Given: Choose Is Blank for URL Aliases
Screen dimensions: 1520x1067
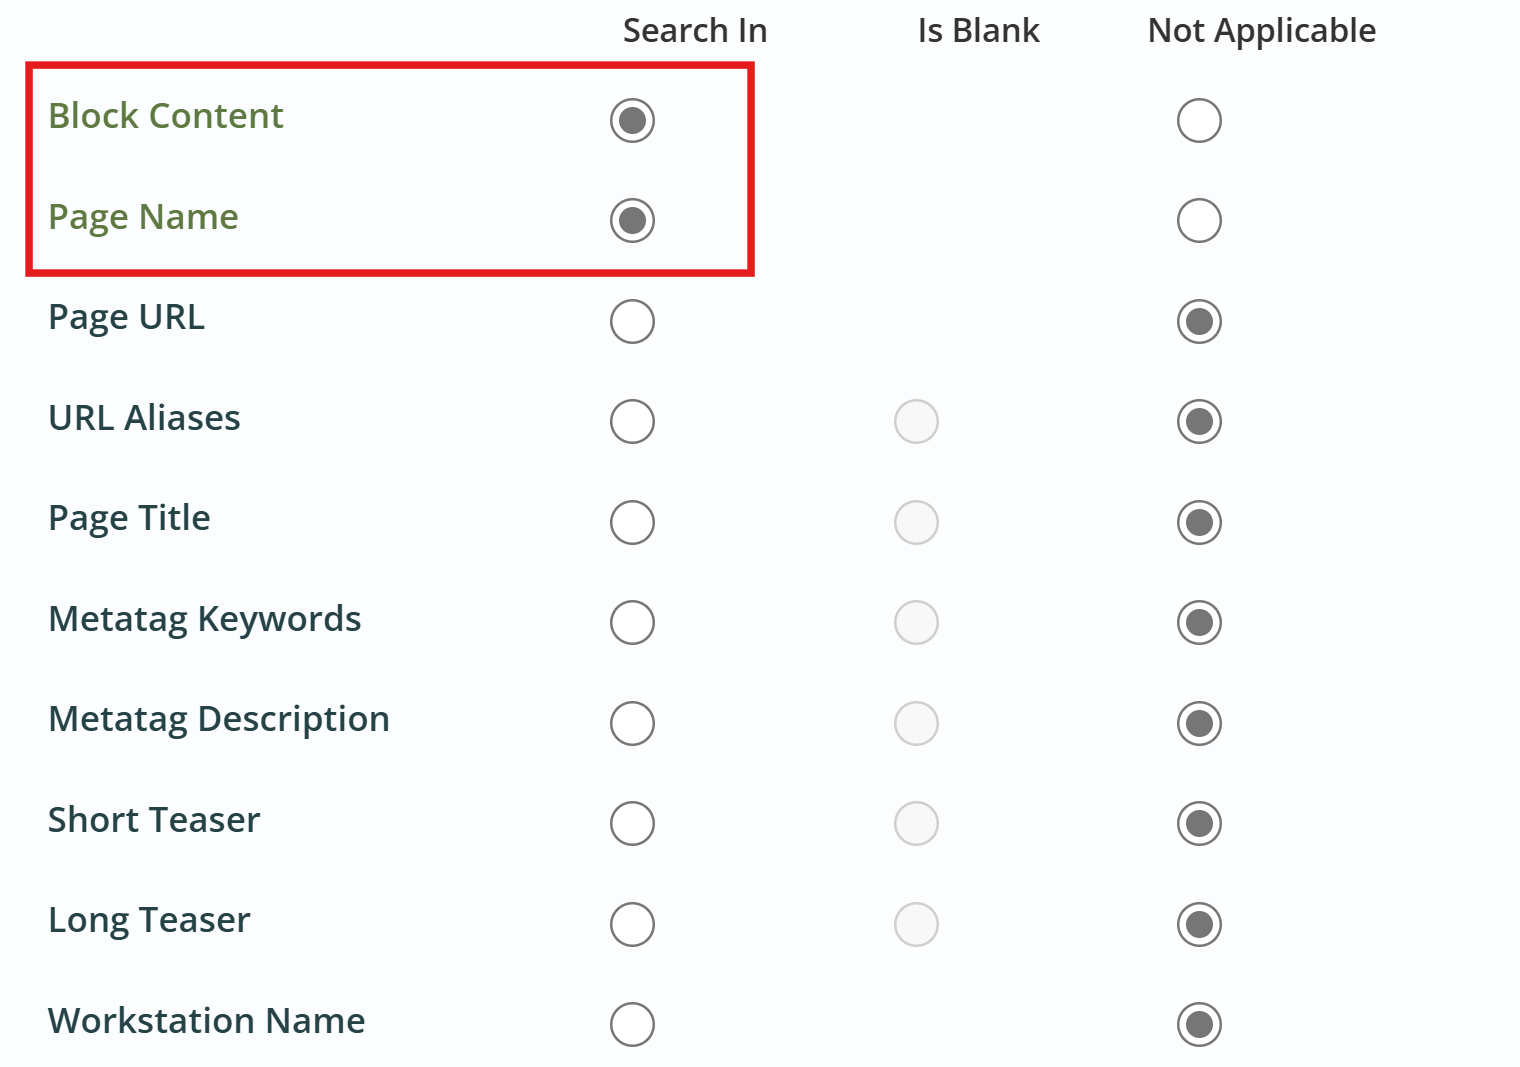Looking at the screenshot, I should click(916, 421).
